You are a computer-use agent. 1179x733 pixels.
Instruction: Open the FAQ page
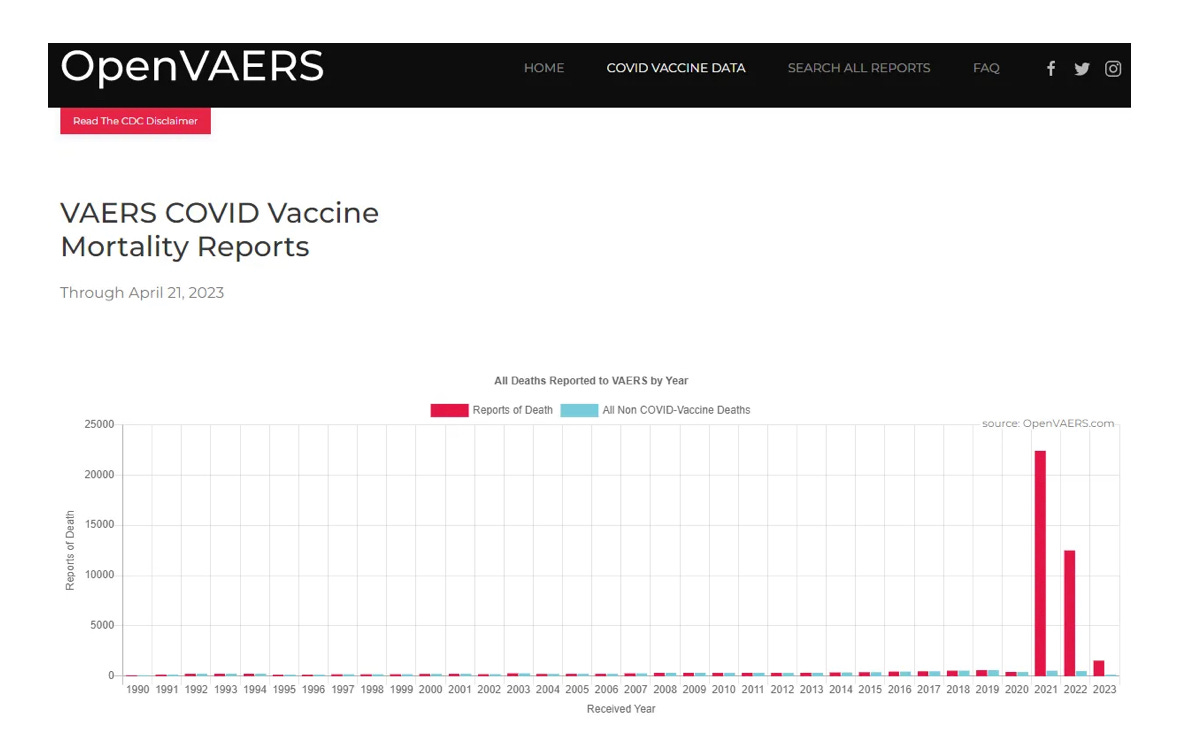tap(986, 68)
